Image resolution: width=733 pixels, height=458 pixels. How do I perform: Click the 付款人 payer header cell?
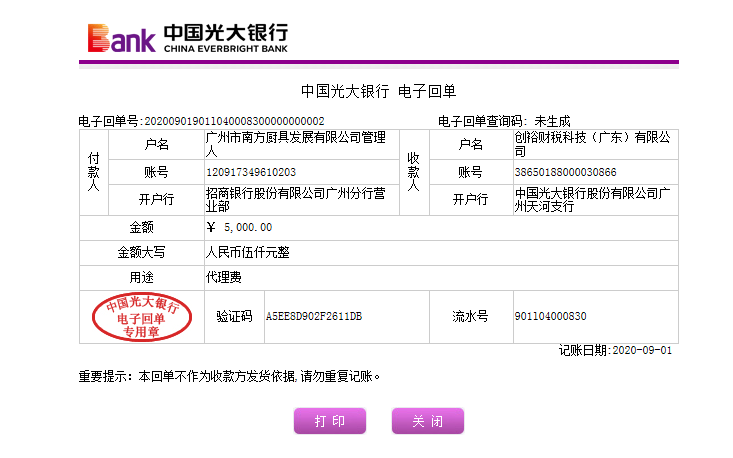point(94,172)
